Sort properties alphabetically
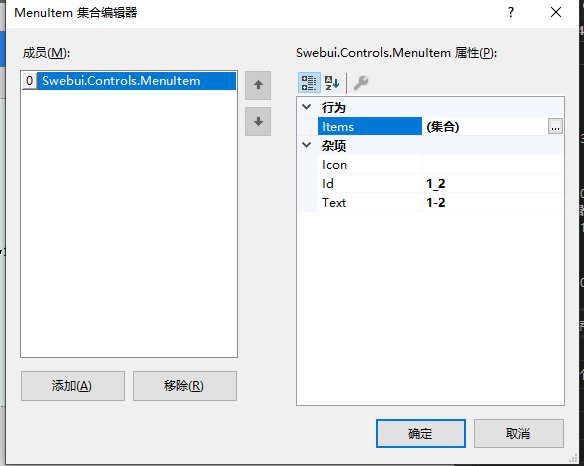 (332, 83)
